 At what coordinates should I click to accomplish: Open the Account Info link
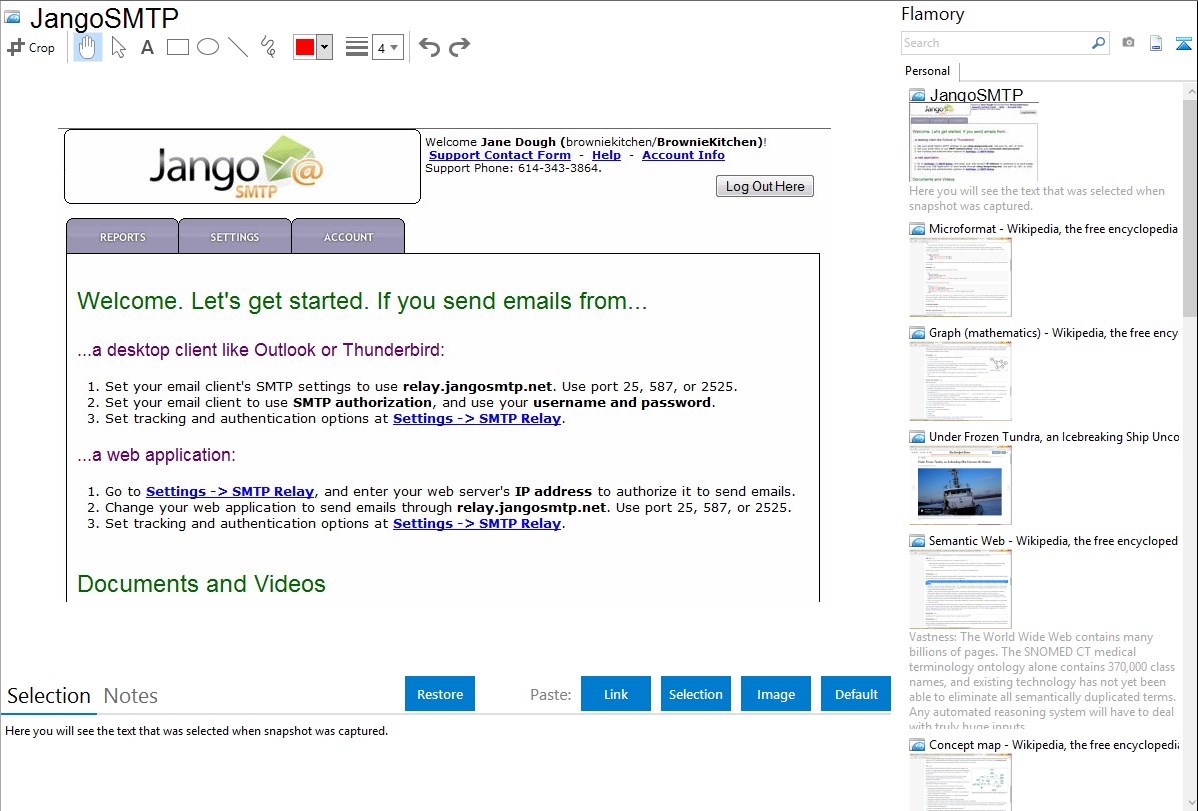[x=683, y=155]
